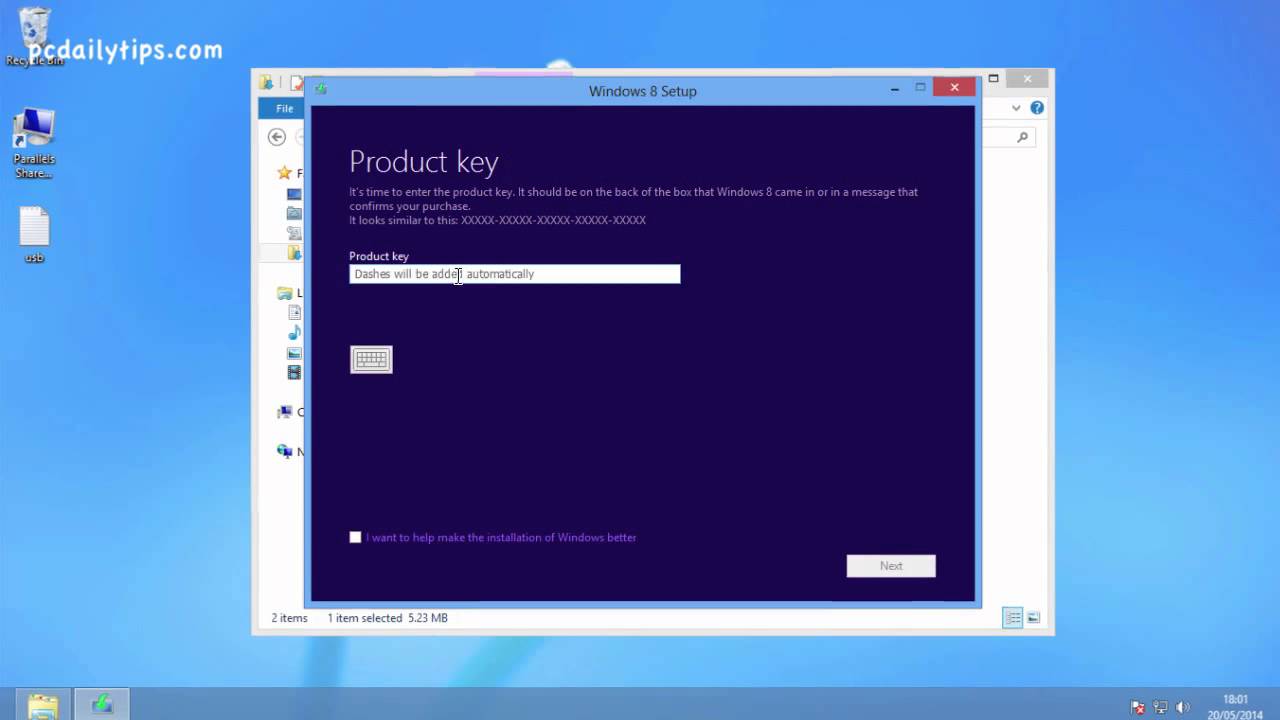1280x720 pixels.
Task: Select the Recycle Bin desktop icon
Action: [34, 37]
